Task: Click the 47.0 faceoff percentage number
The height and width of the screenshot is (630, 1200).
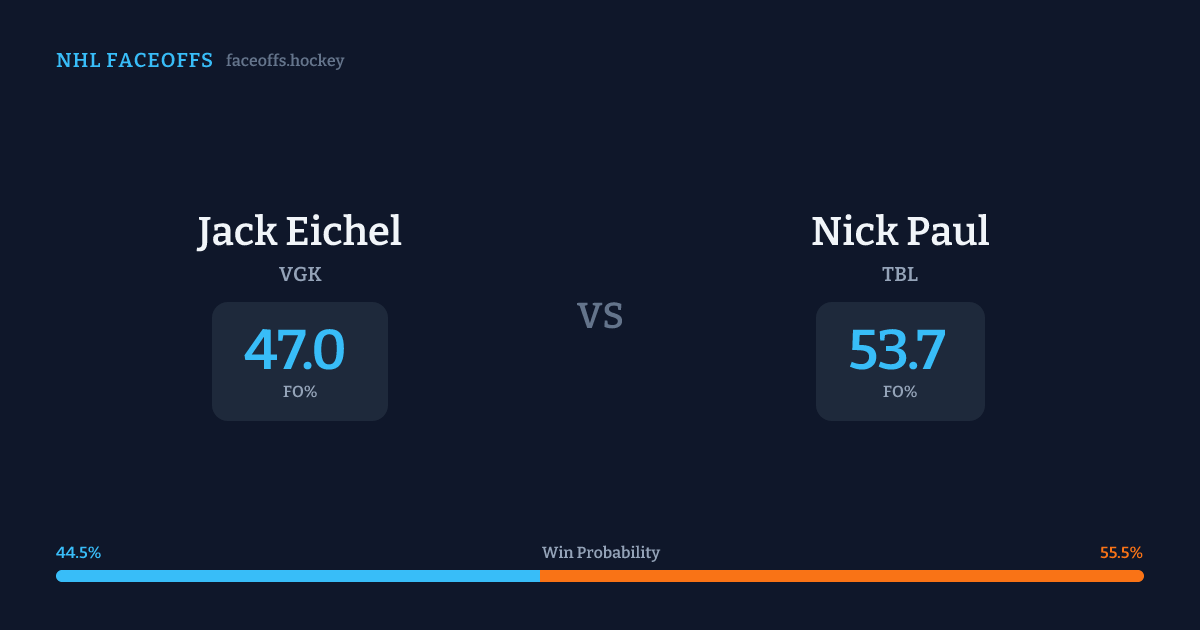Action: click(295, 350)
